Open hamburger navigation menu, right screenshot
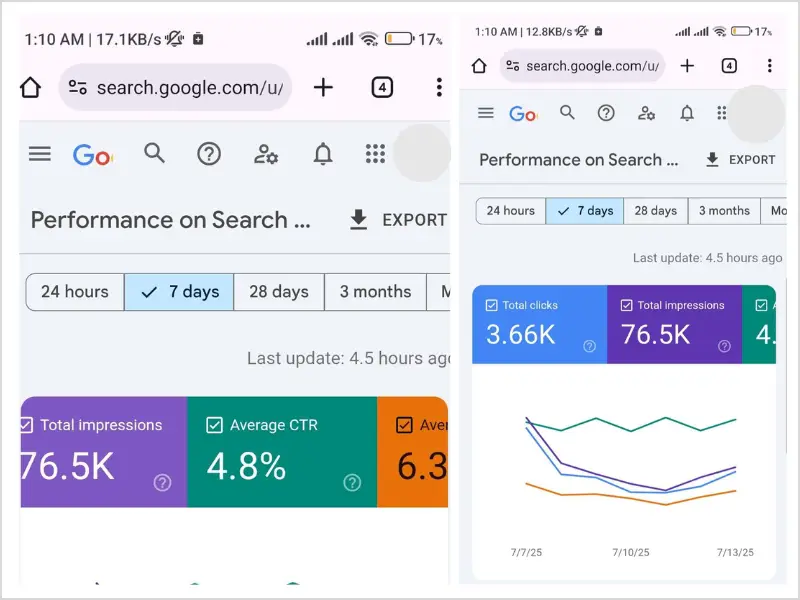Image resolution: width=800 pixels, height=600 pixels. click(x=486, y=113)
